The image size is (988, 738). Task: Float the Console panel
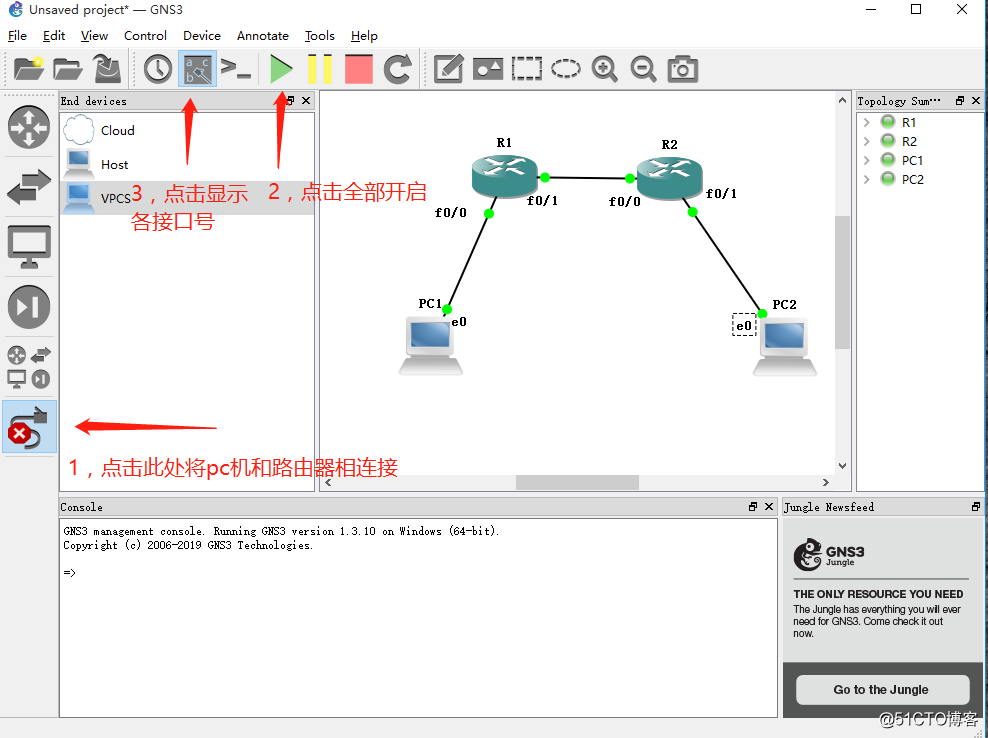pos(752,506)
